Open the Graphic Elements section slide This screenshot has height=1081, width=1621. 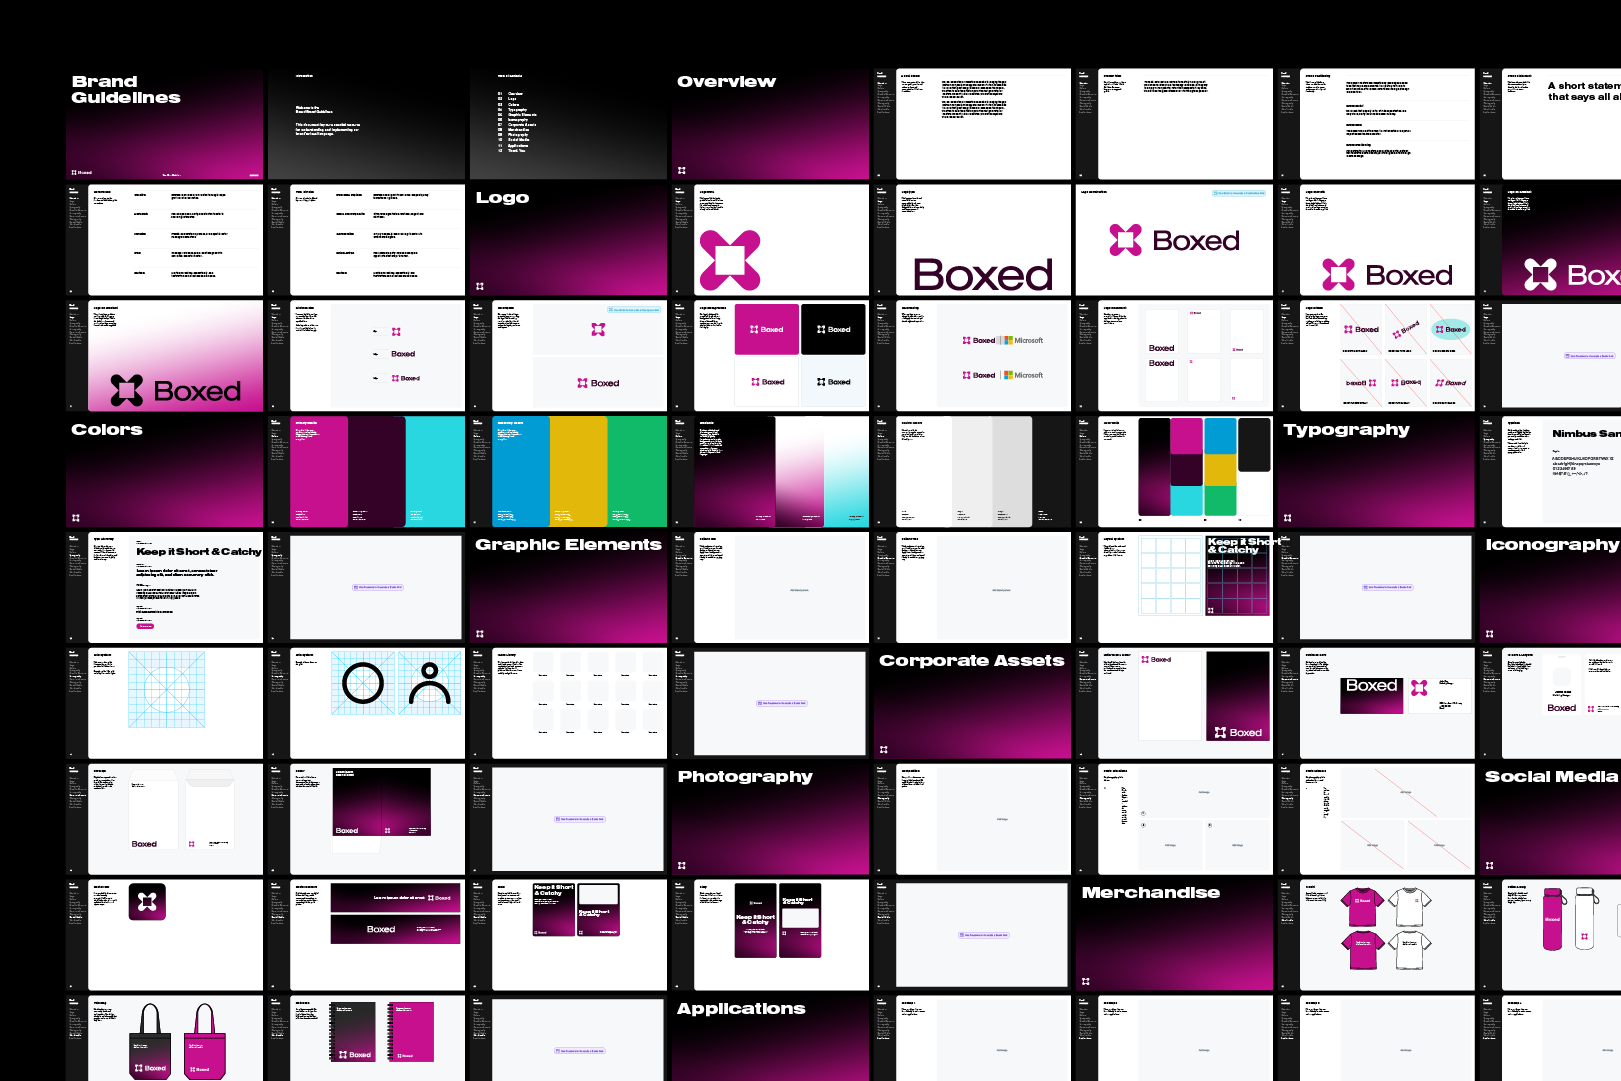(x=568, y=588)
